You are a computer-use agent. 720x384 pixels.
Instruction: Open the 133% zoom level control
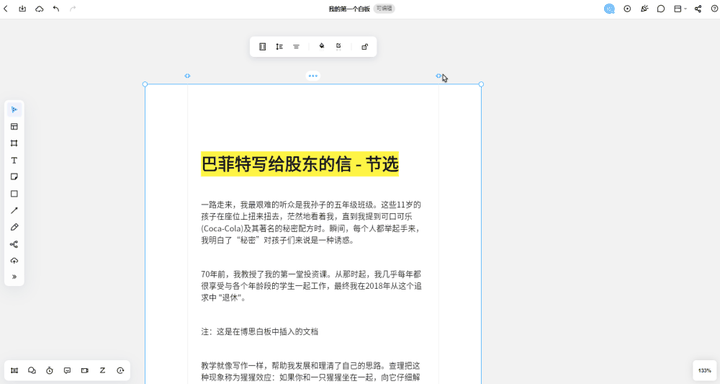(x=704, y=371)
